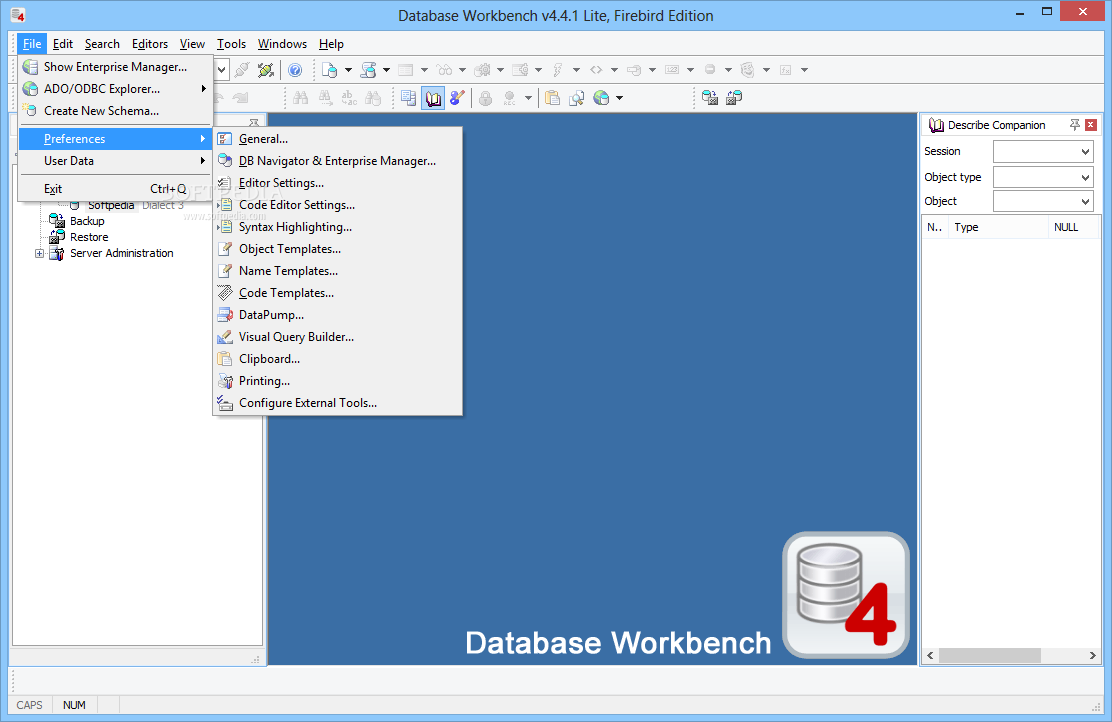1112x722 pixels.
Task: Open dropdown arrow beside new database icon
Action: pyautogui.click(x=348, y=70)
